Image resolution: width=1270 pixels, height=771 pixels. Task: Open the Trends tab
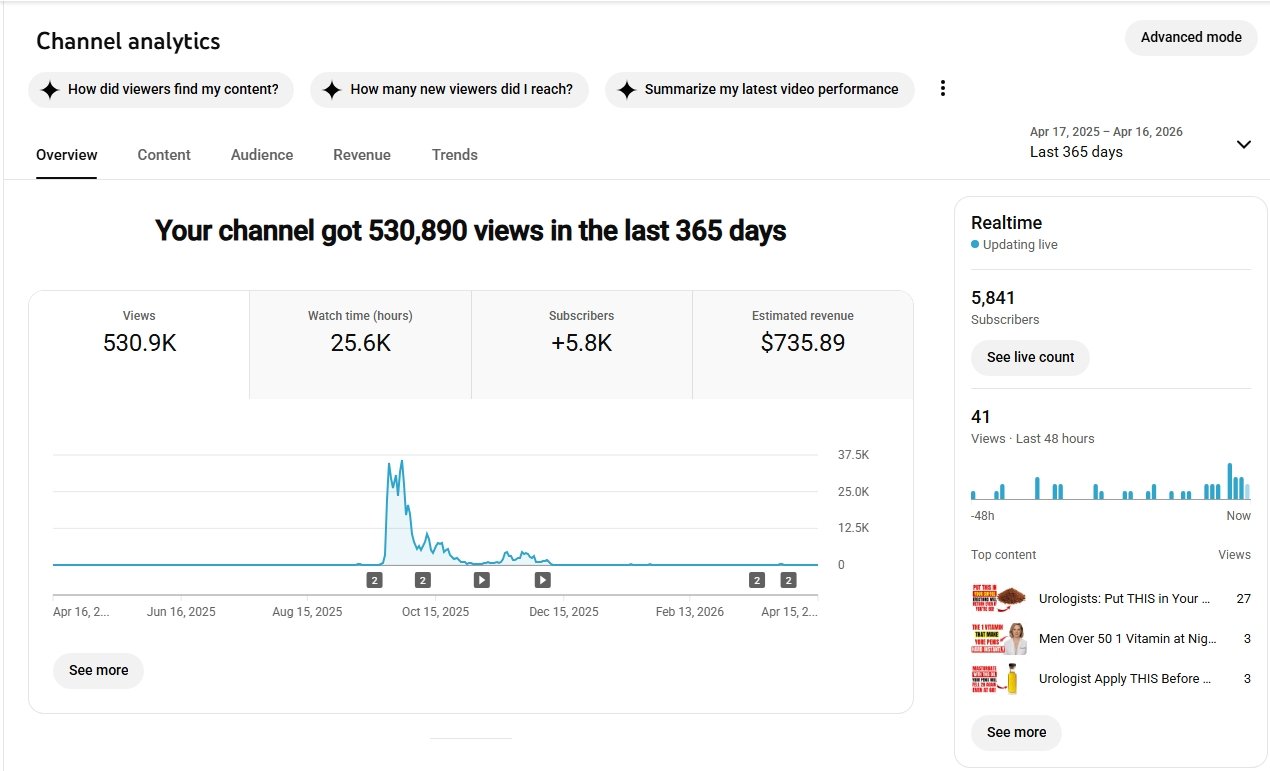pos(455,155)
